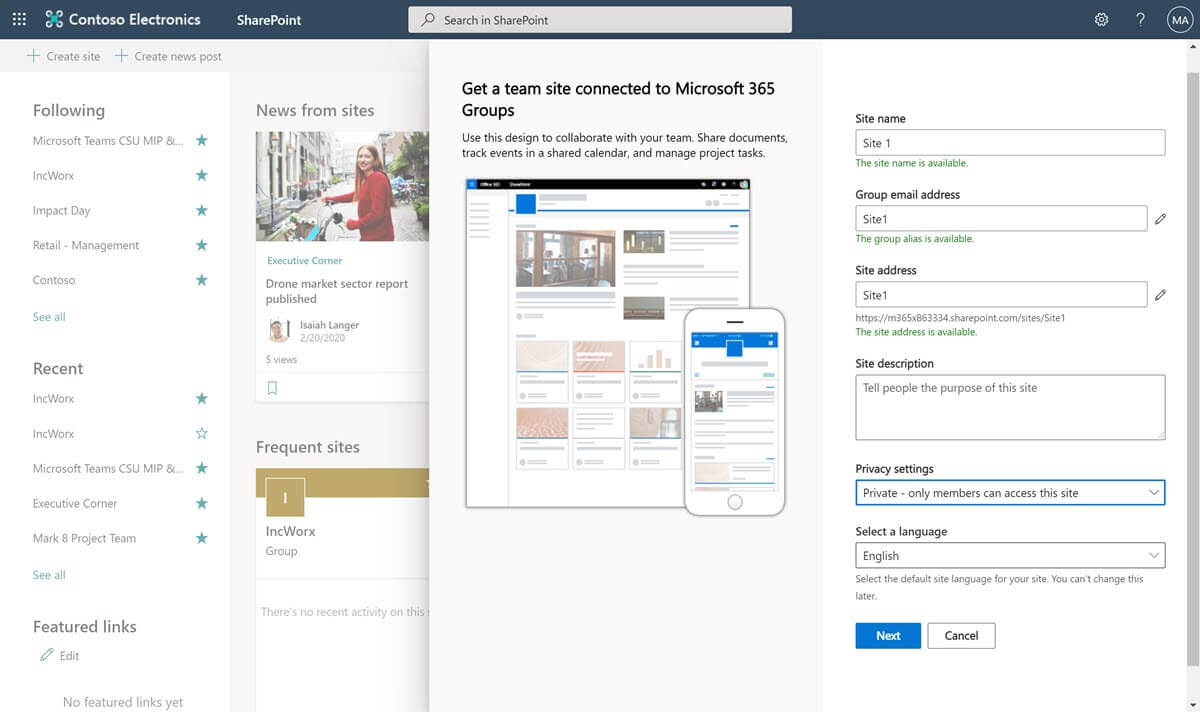Screen dimensions: 1200x712
Task: Click the team site desktop preview image
Action: tap(608, 342)
